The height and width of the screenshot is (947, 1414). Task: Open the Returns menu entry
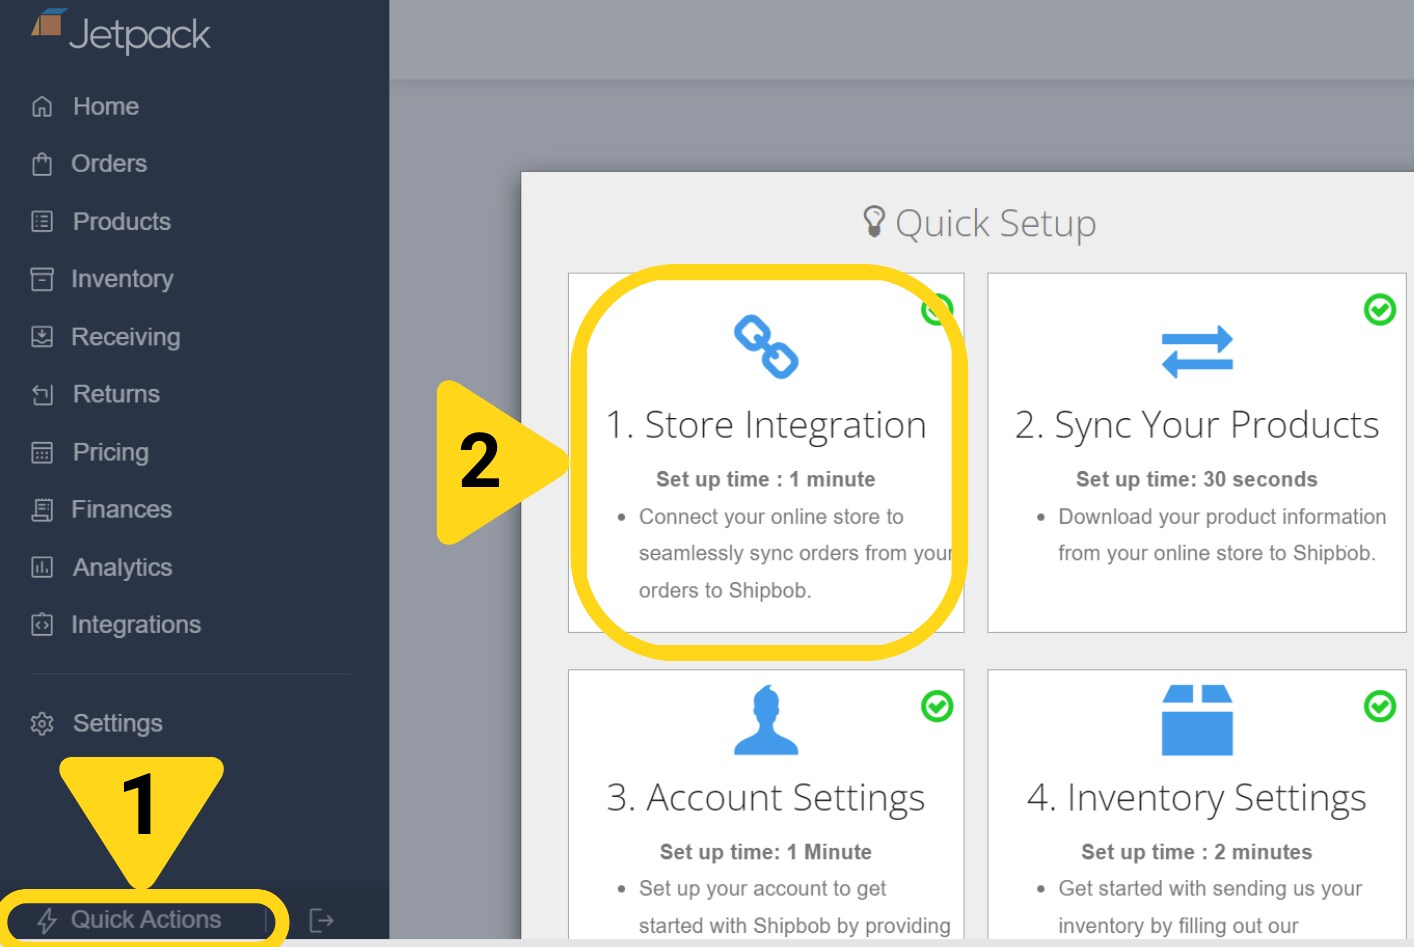pos(115,394)
